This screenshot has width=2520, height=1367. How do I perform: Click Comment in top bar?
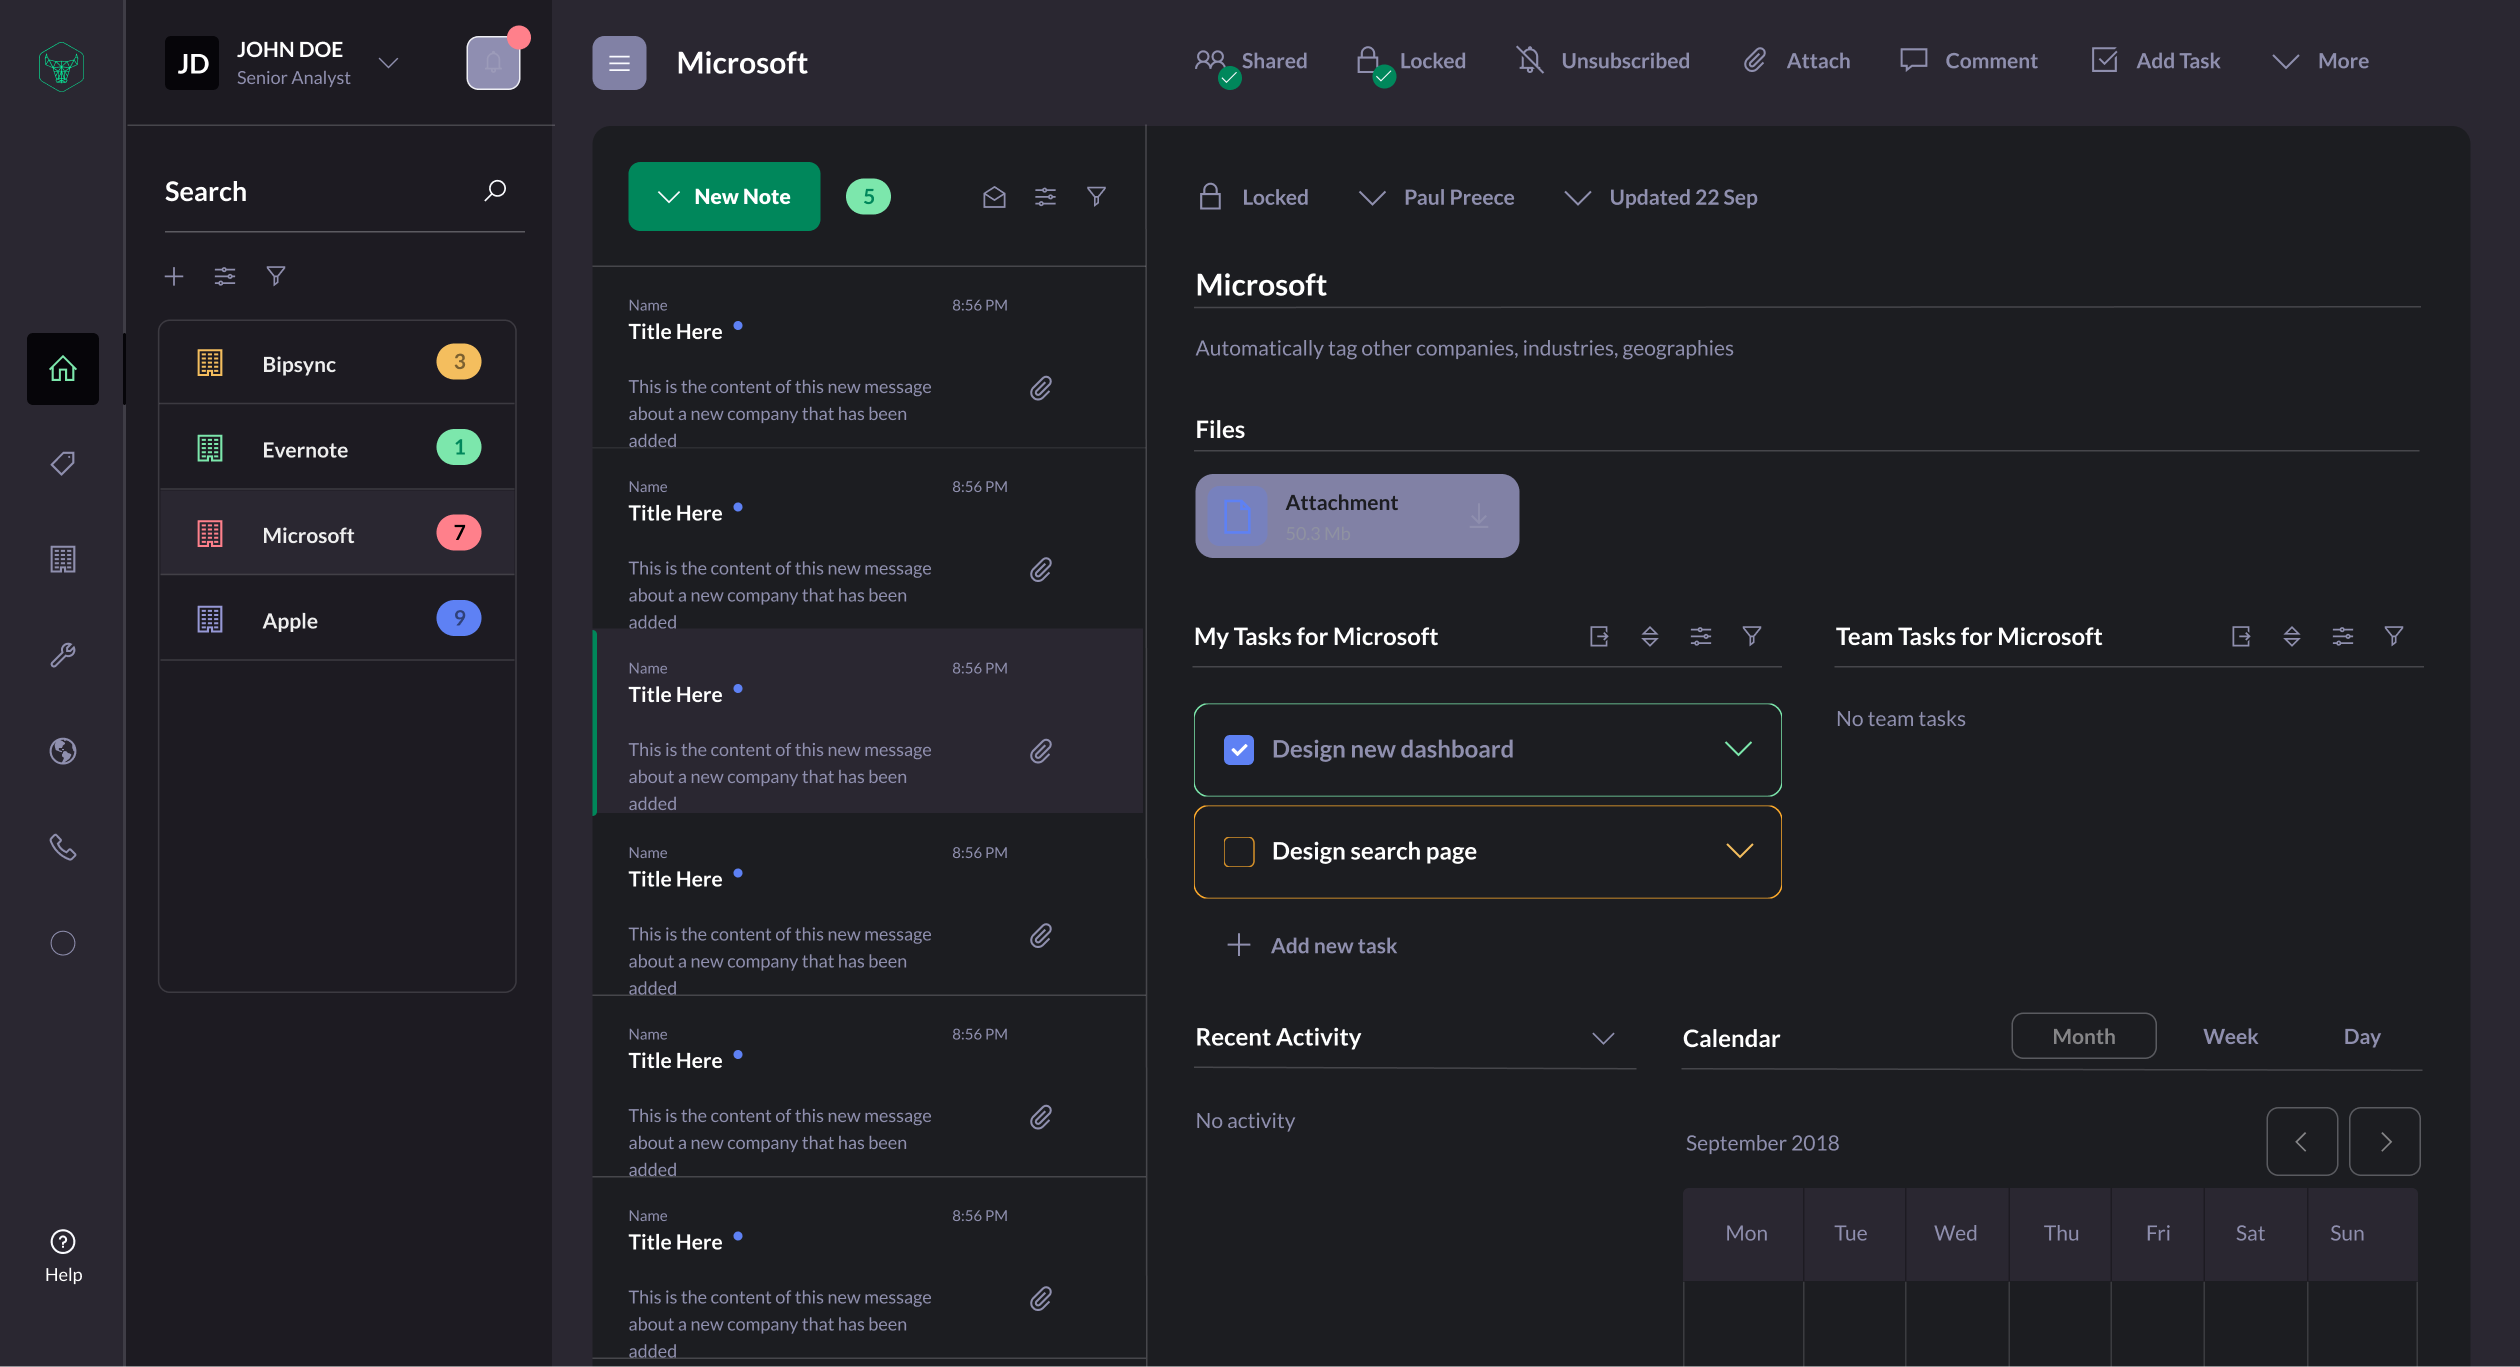pyautogui.click(x=1968, y=61)
